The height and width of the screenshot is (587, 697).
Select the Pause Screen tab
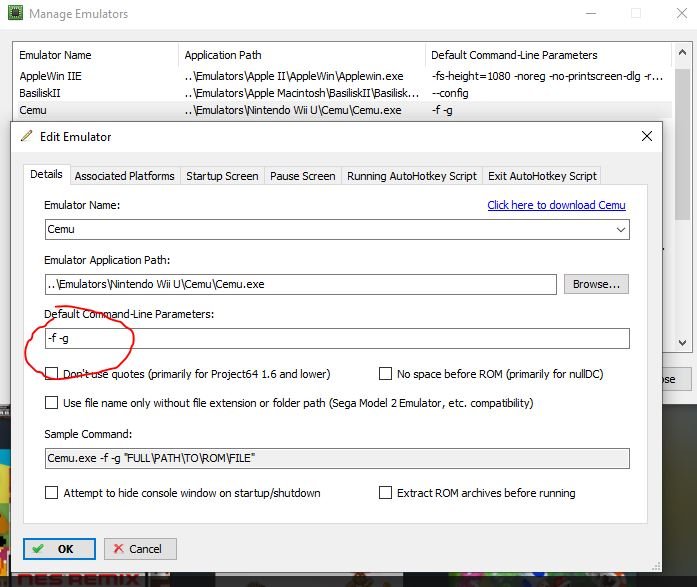(303, 176)
